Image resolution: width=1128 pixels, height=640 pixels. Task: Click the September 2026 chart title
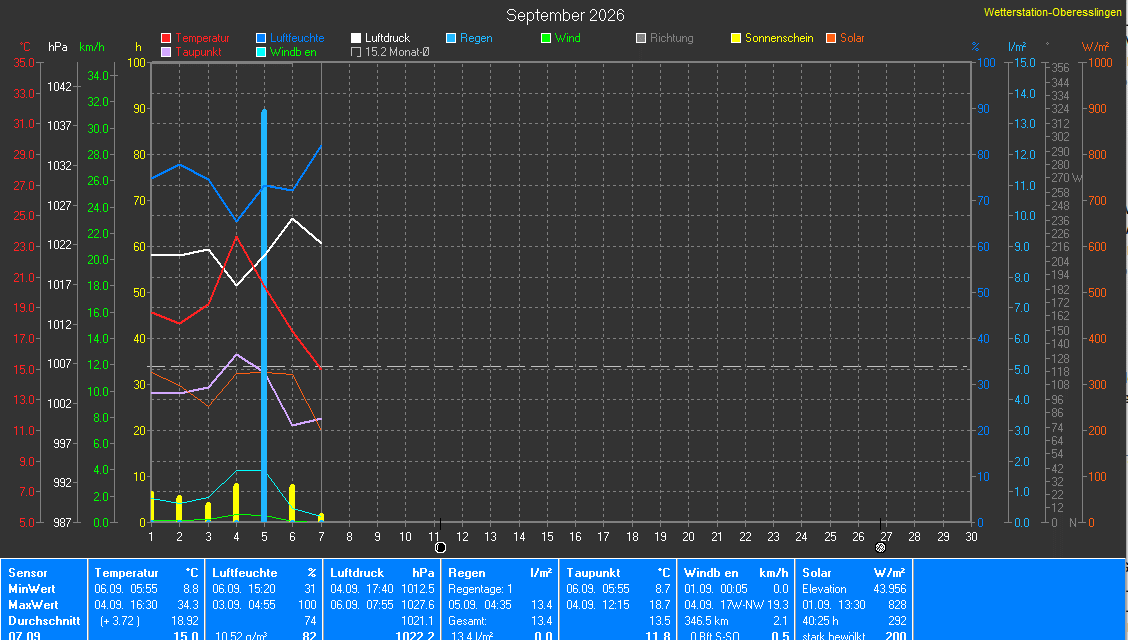point(565,15)
